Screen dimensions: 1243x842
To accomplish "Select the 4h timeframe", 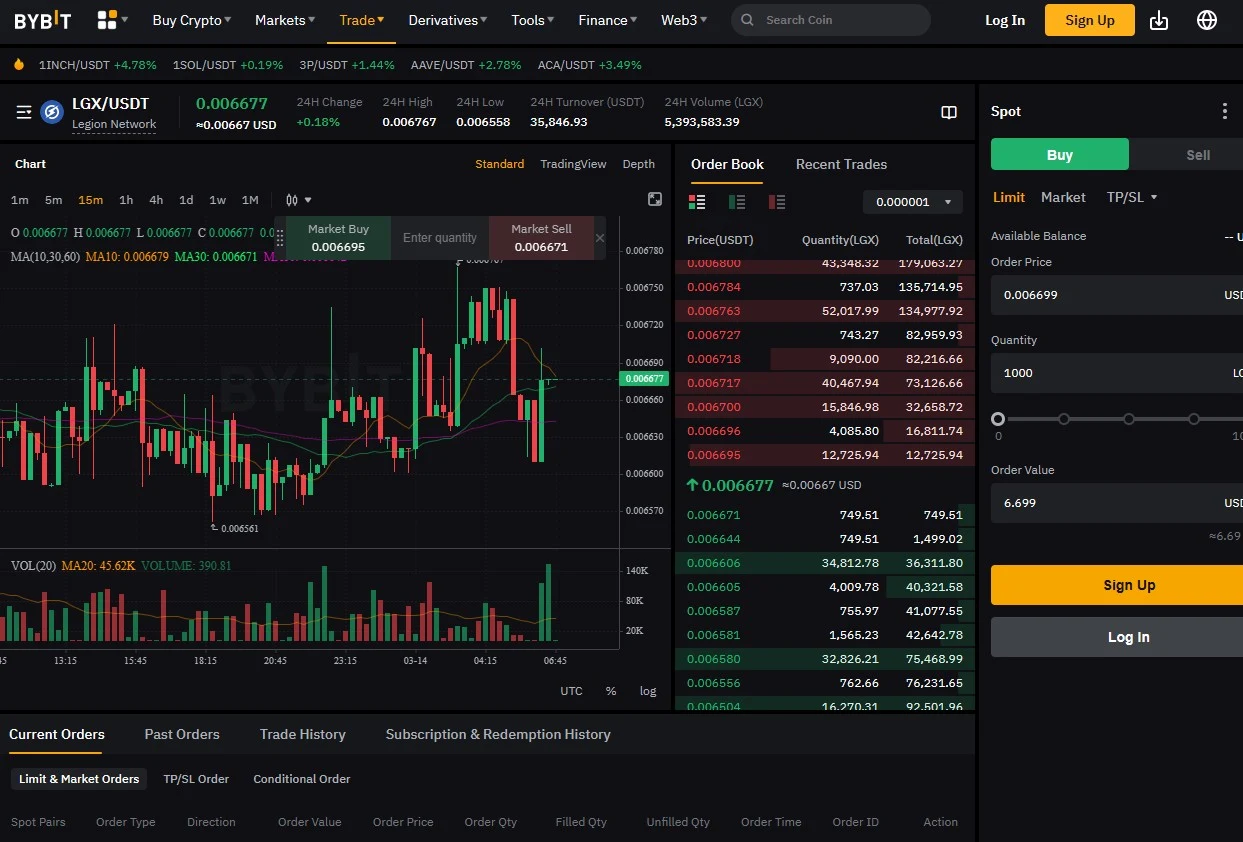I will pos(156,200).
